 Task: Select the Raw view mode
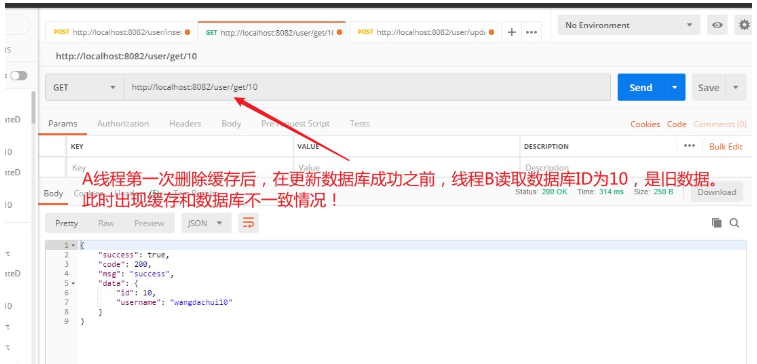[x=106, y=223]
